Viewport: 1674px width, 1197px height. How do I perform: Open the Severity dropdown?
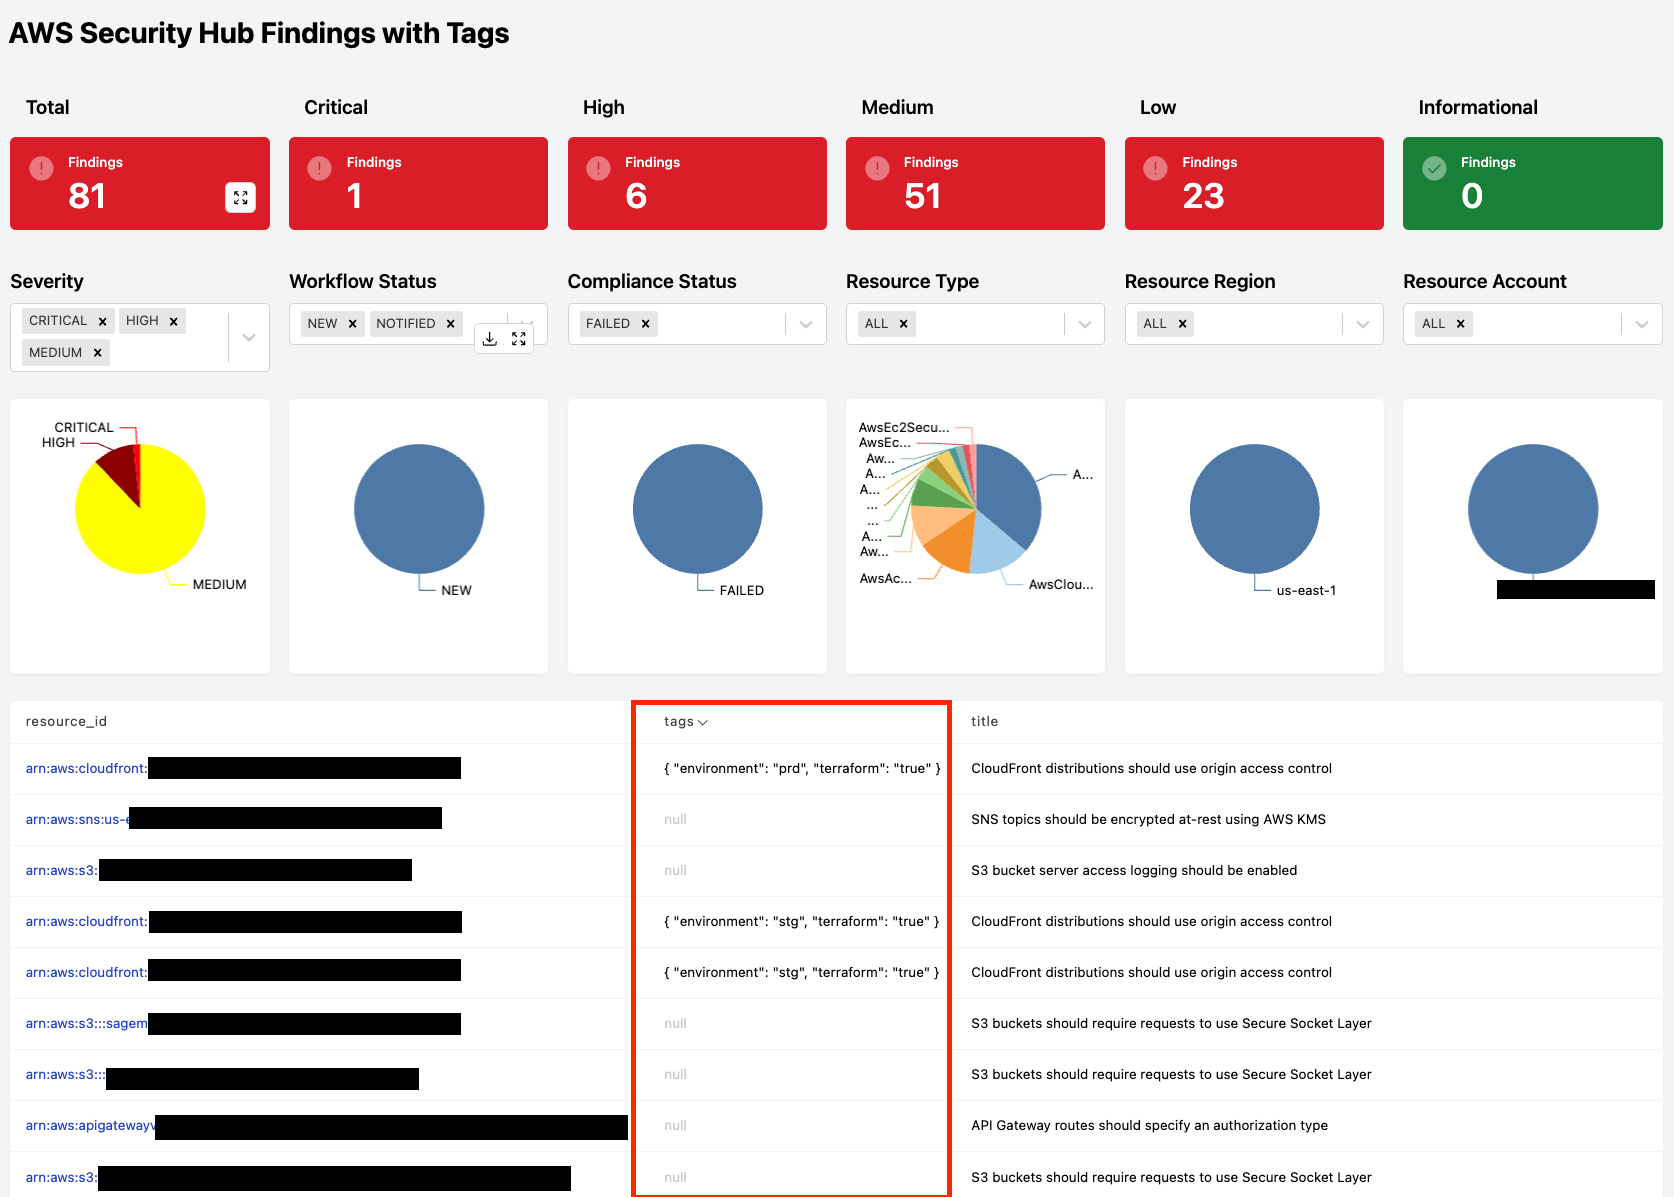point(249,337)
